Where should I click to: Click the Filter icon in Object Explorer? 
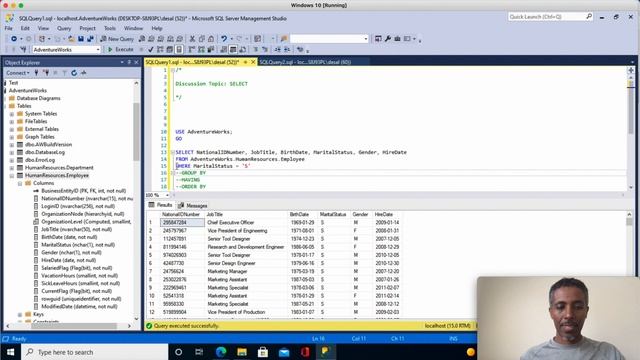(x=64, y=73)
